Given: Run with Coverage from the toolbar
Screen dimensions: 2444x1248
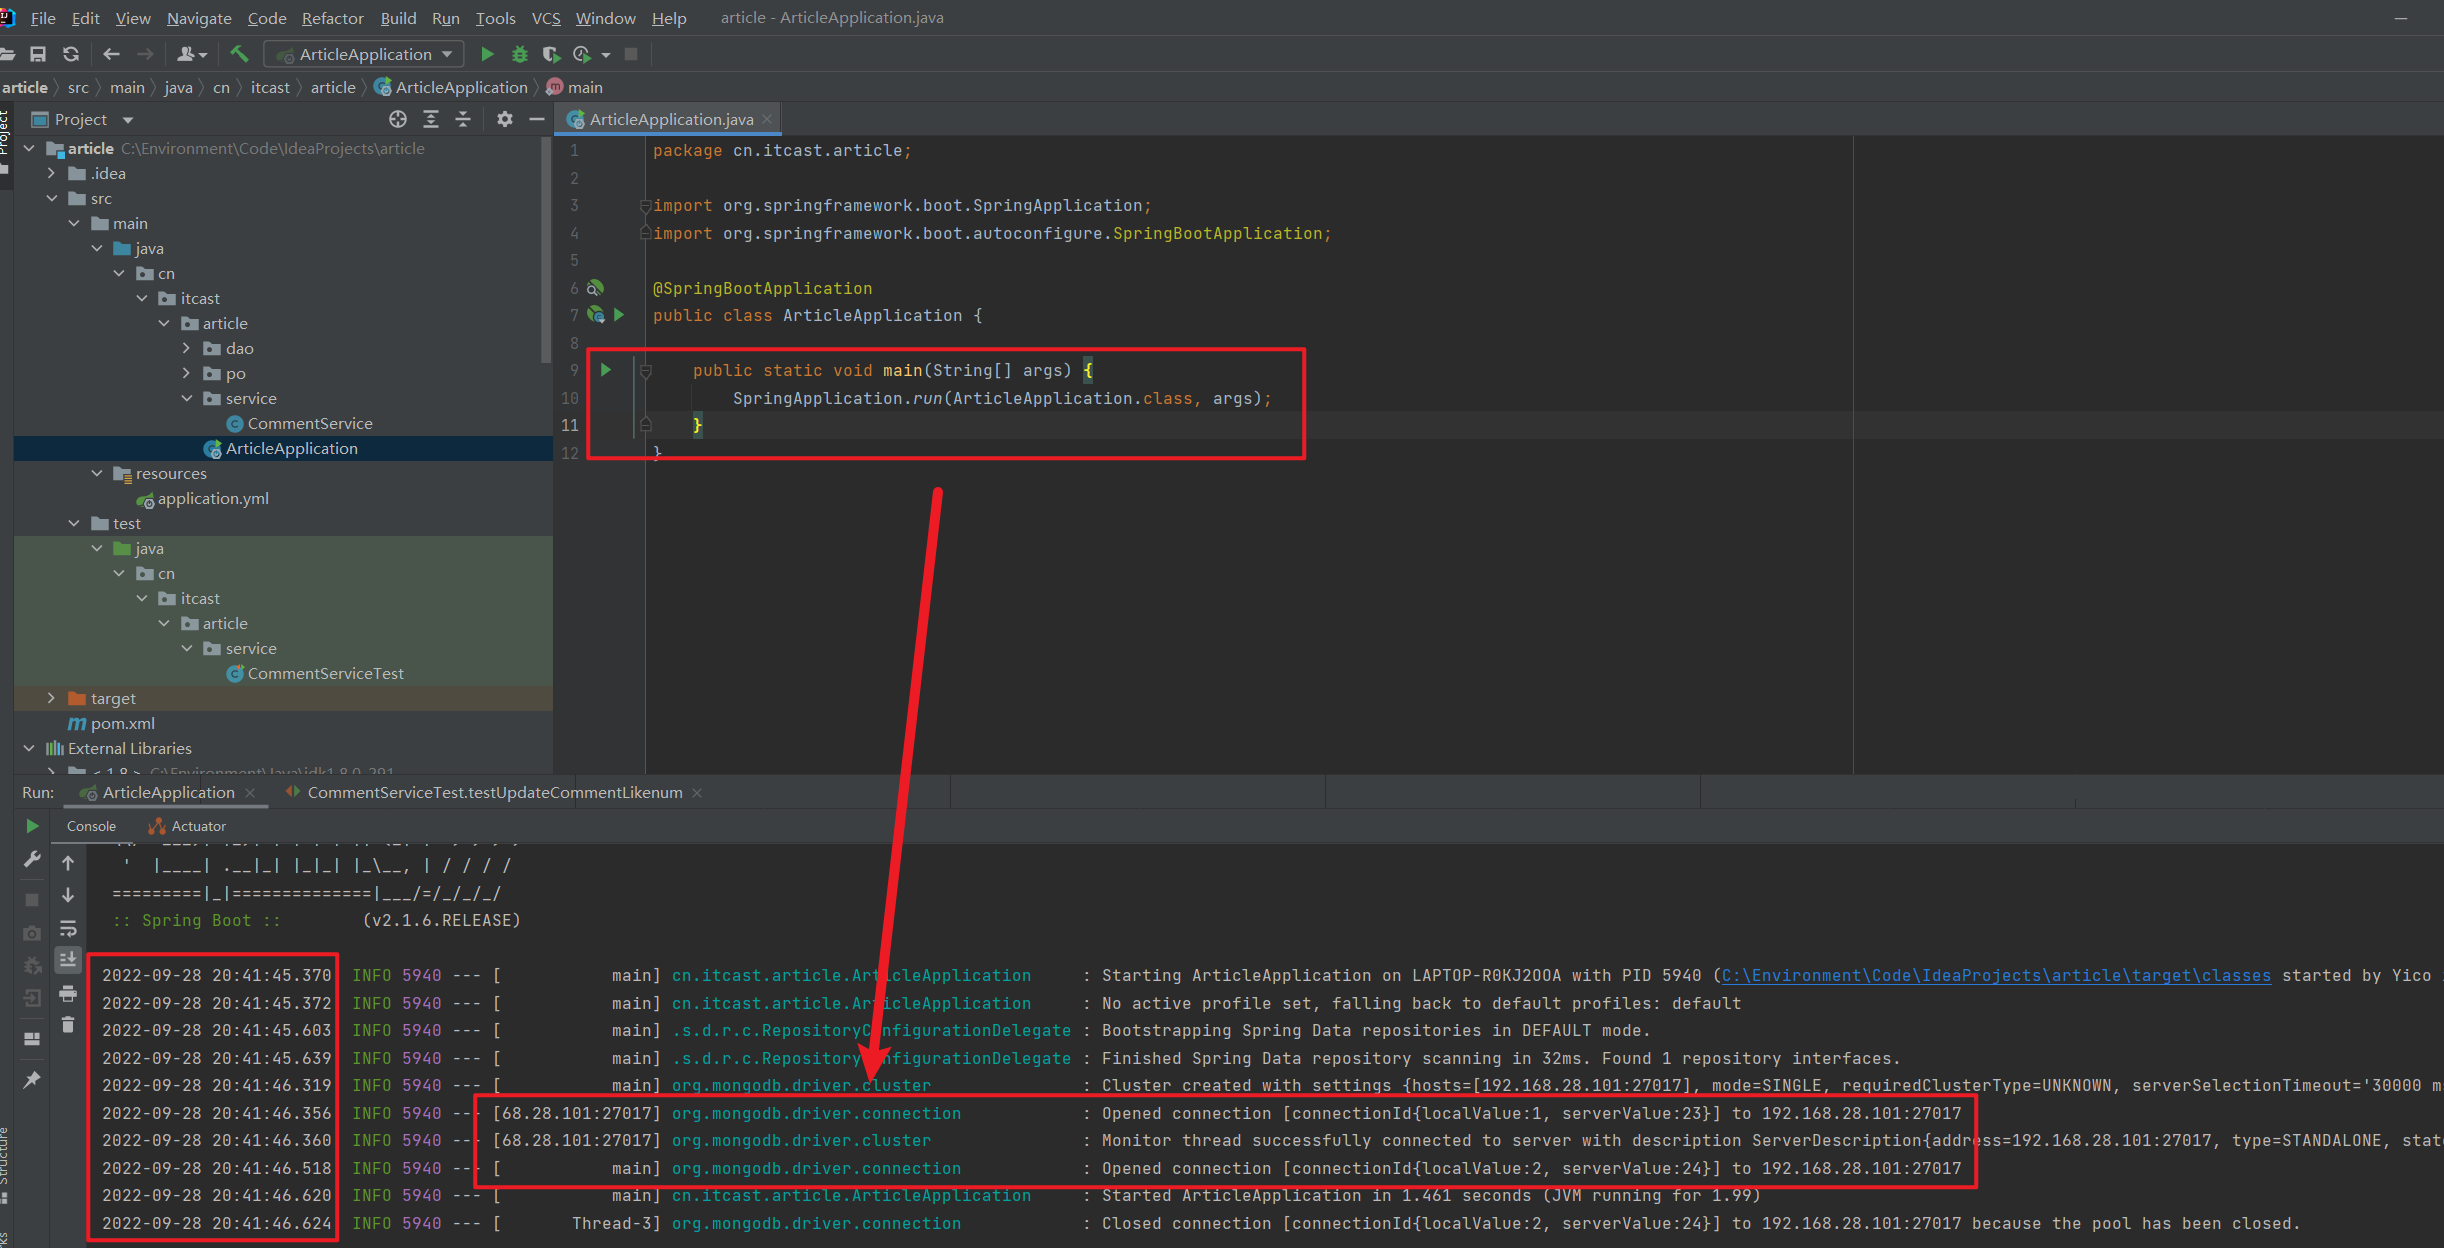Looking at the screenshot, I should [x=550, y=54].
